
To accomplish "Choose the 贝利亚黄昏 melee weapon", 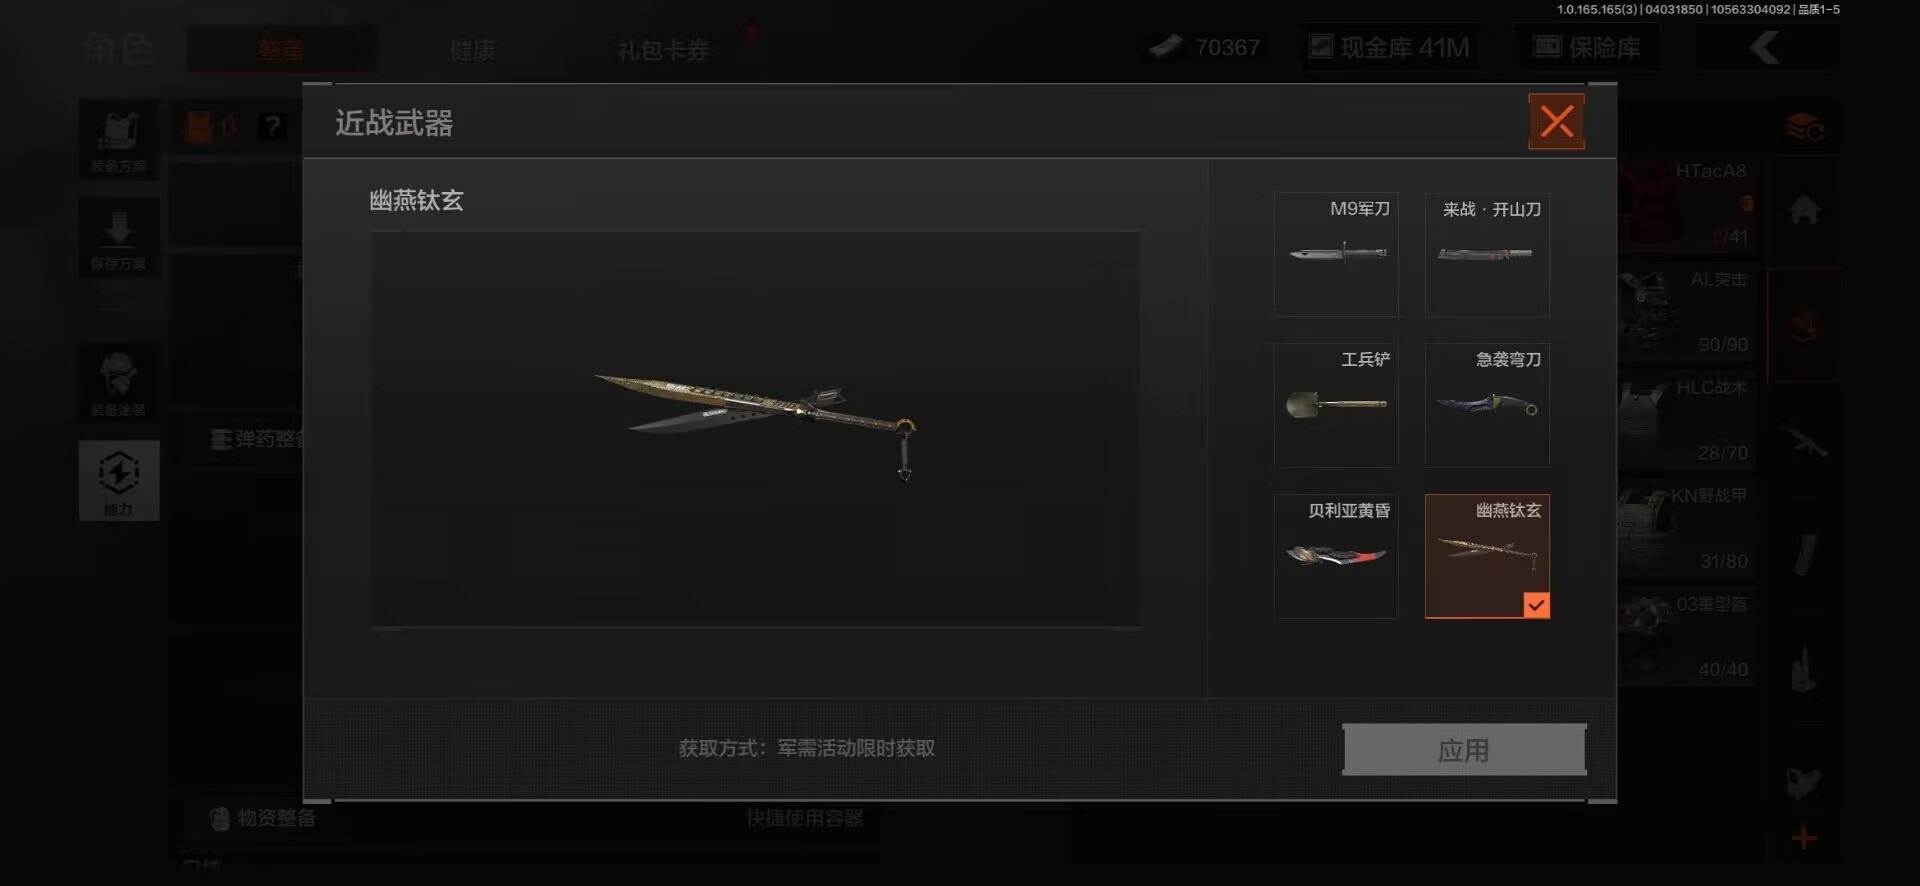I will pyautogui.click(x=1336, y=556).
